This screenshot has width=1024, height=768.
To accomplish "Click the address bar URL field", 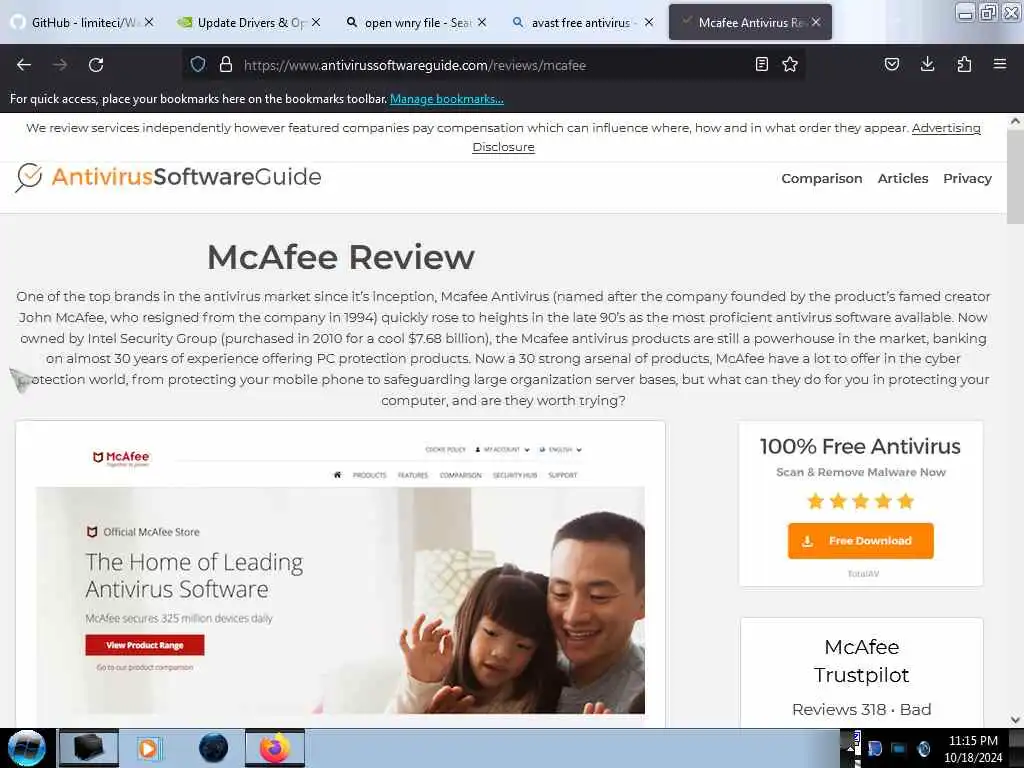I will click(496, 65).
